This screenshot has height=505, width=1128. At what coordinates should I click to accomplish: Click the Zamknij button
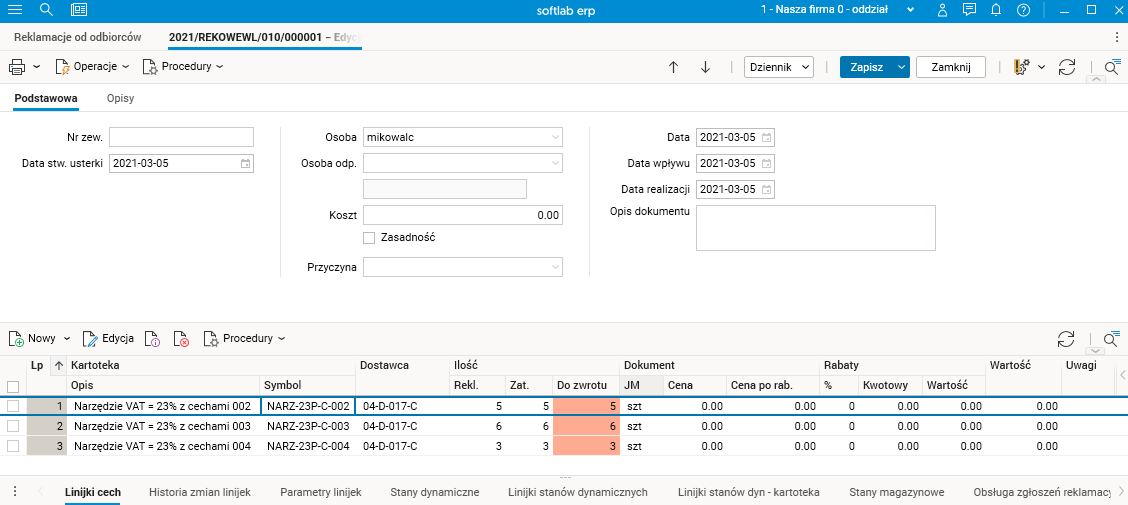point(951,67)
